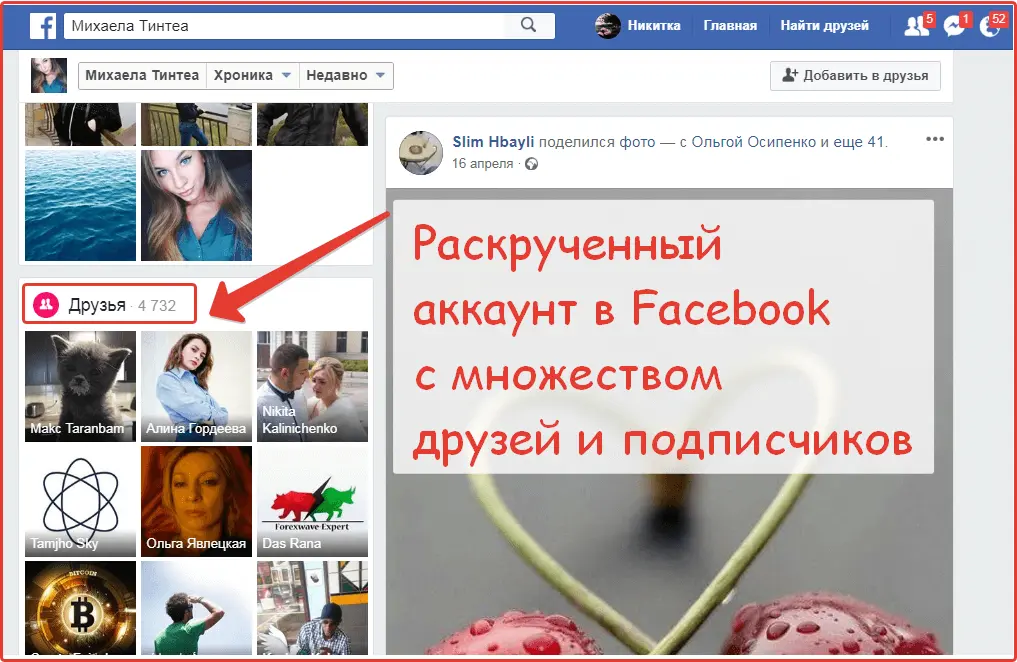This screenshot has width=1017, height=662.
Task: Click Никитка profile avatar in top bar
Action: point(608,26)
